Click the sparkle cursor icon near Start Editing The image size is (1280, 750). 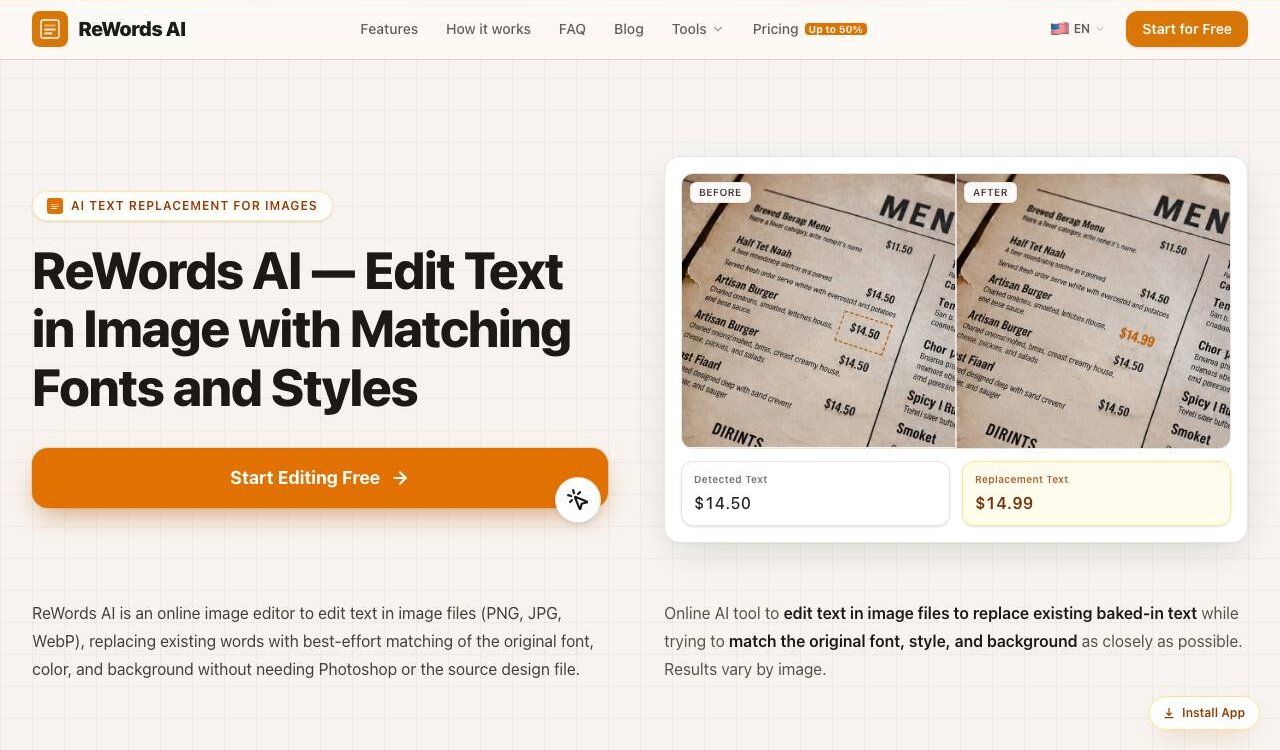point(578,499)
